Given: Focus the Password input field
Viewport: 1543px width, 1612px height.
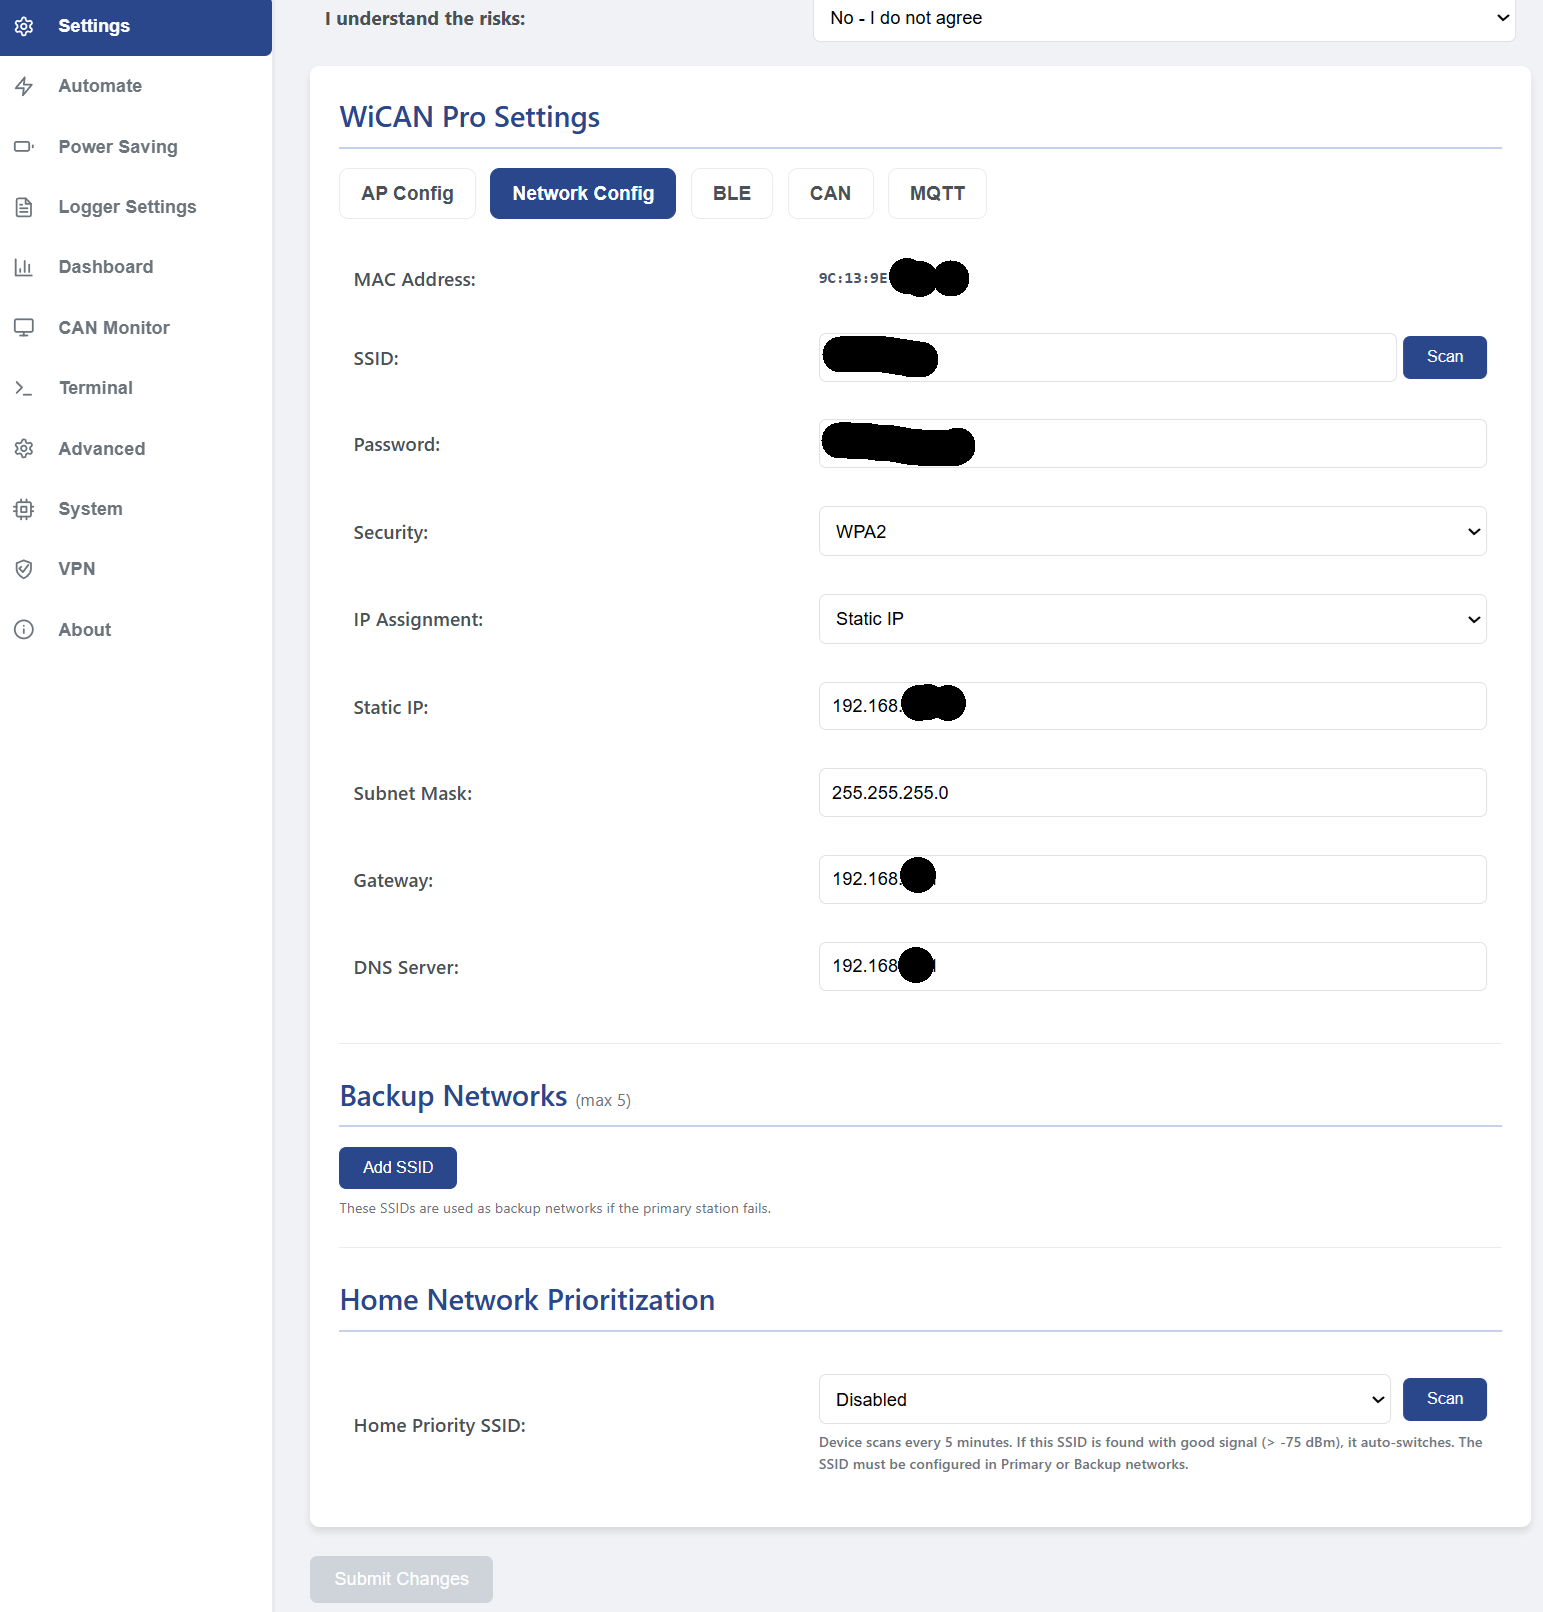Looking at the screenshot, I should pos(1152,444).
